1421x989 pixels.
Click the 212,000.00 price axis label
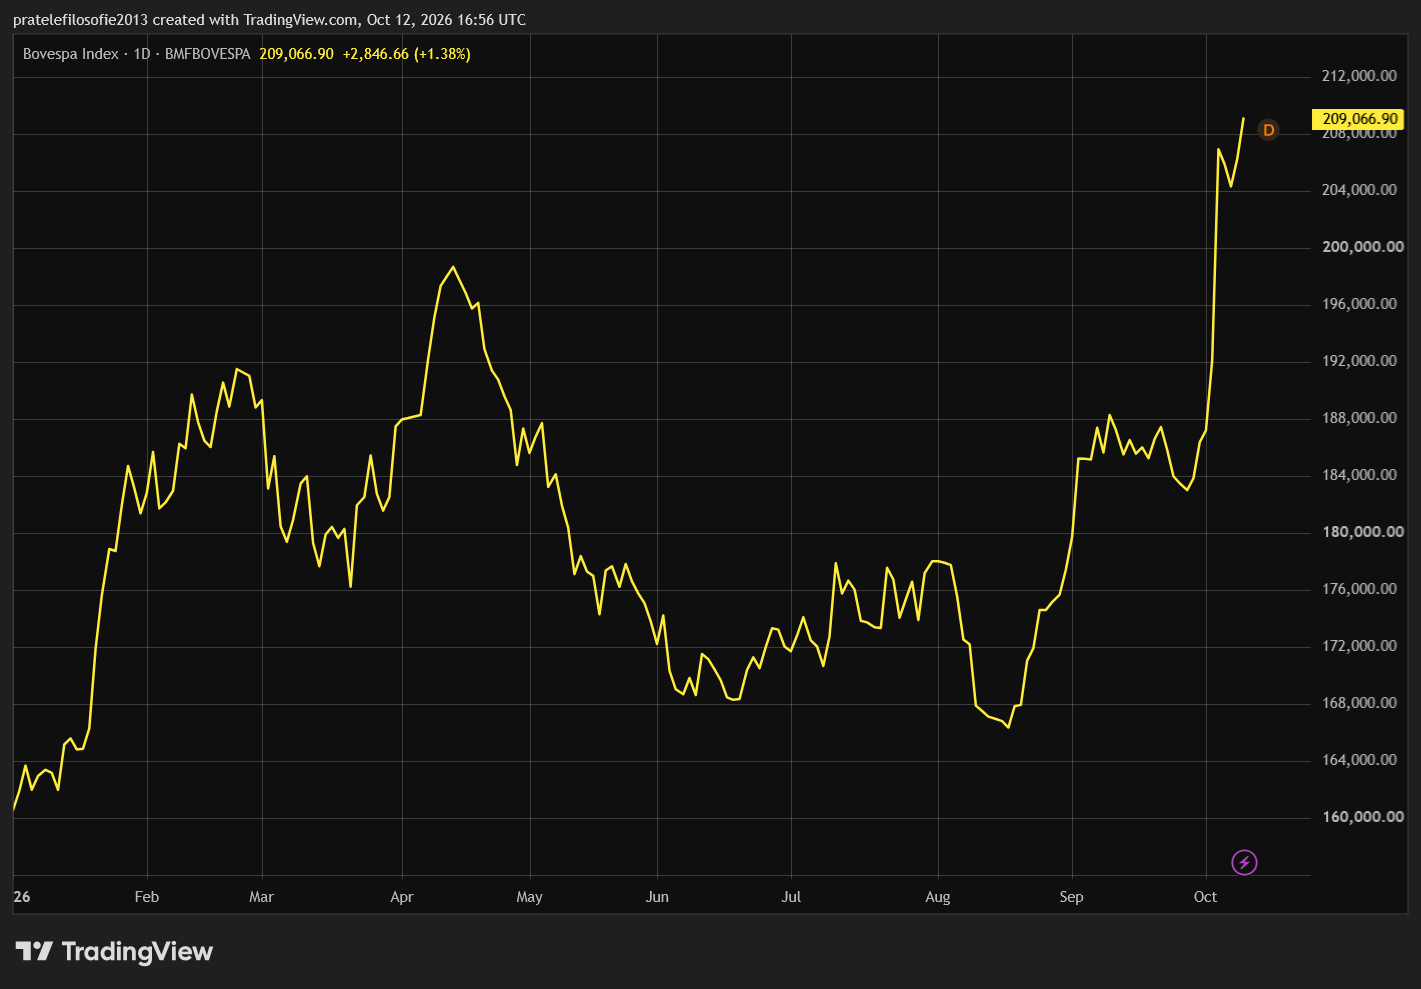(x=1359, y=76)
